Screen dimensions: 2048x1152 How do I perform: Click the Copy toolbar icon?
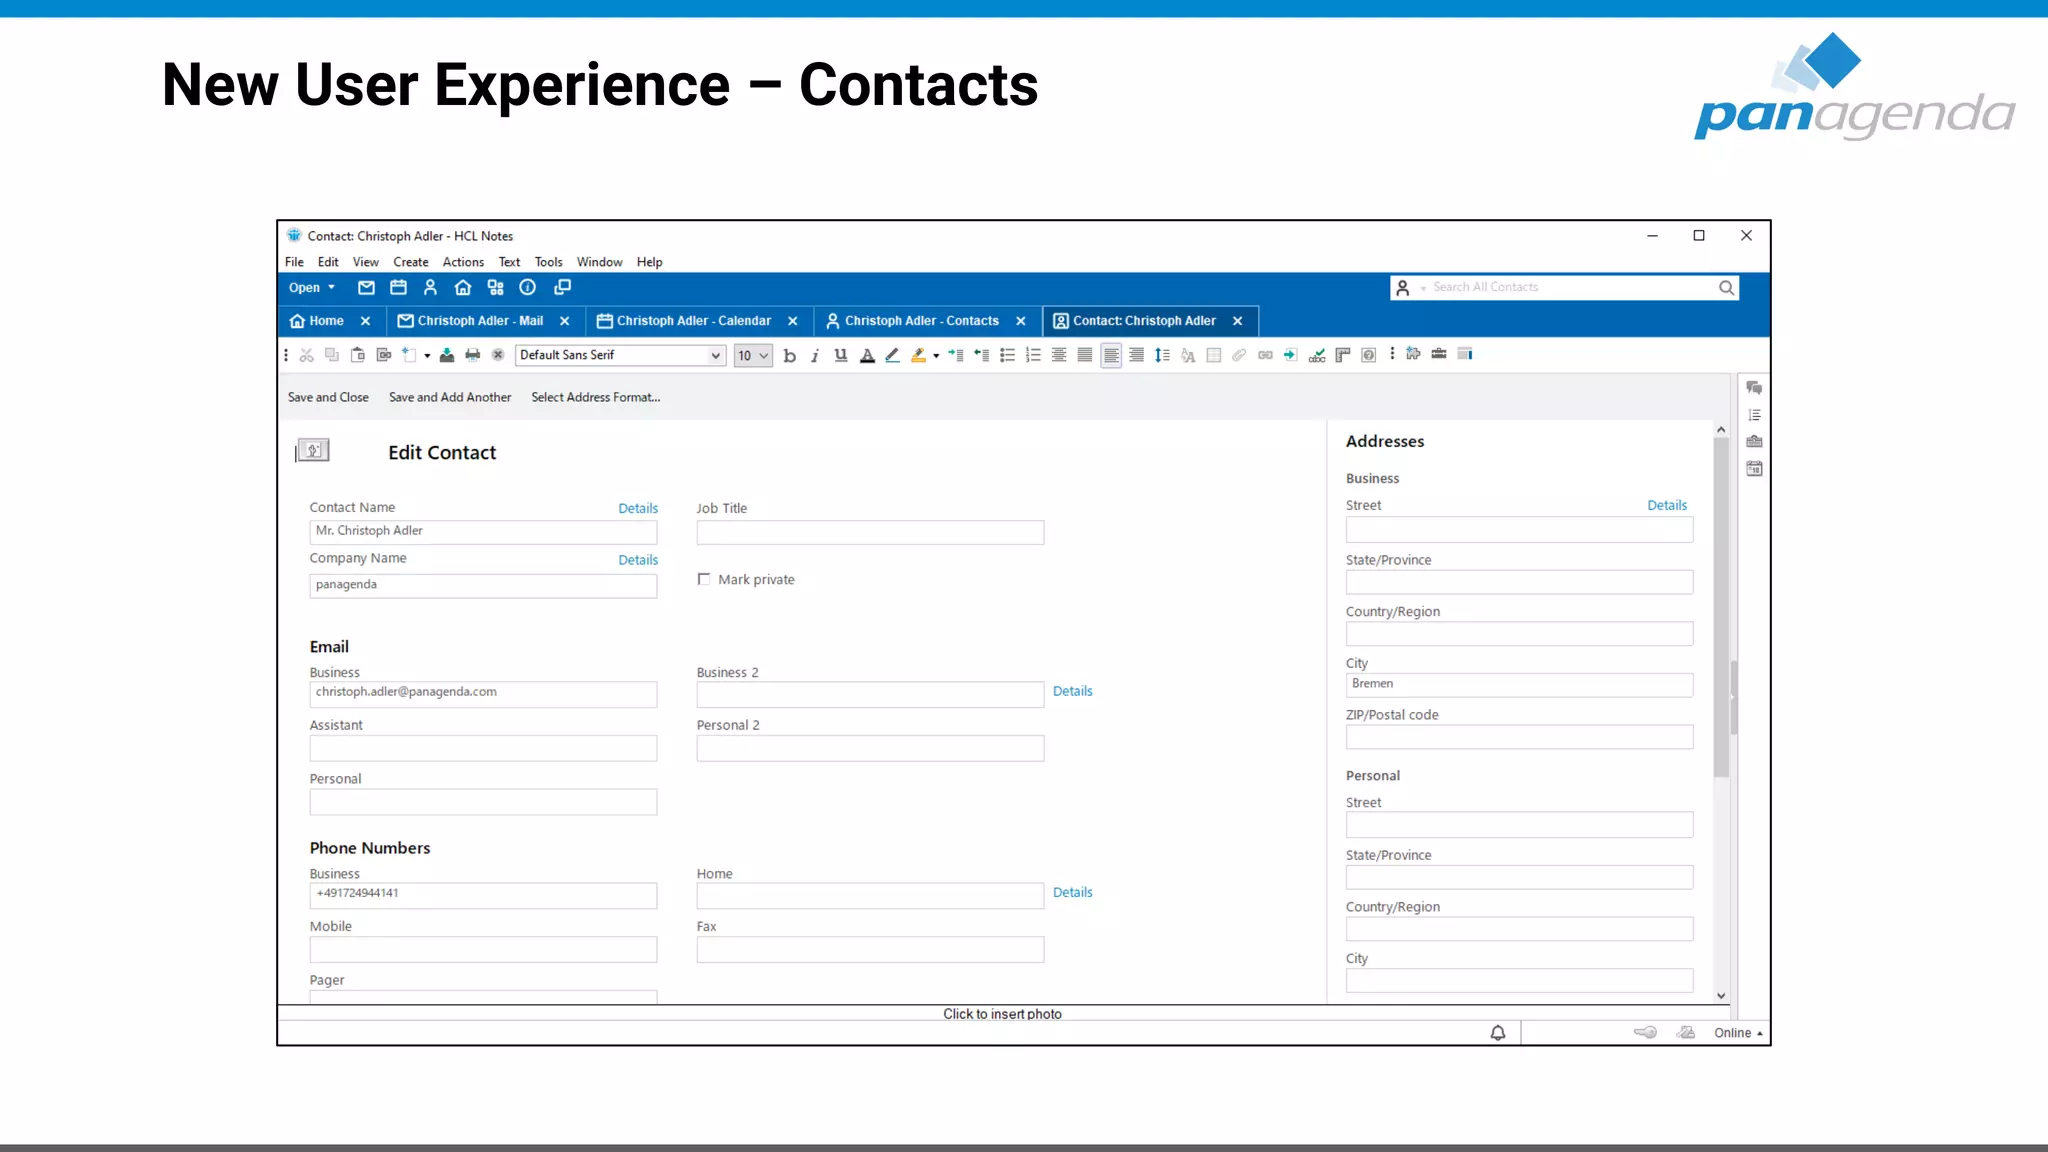pyautogui.click(x=332, y=355)
